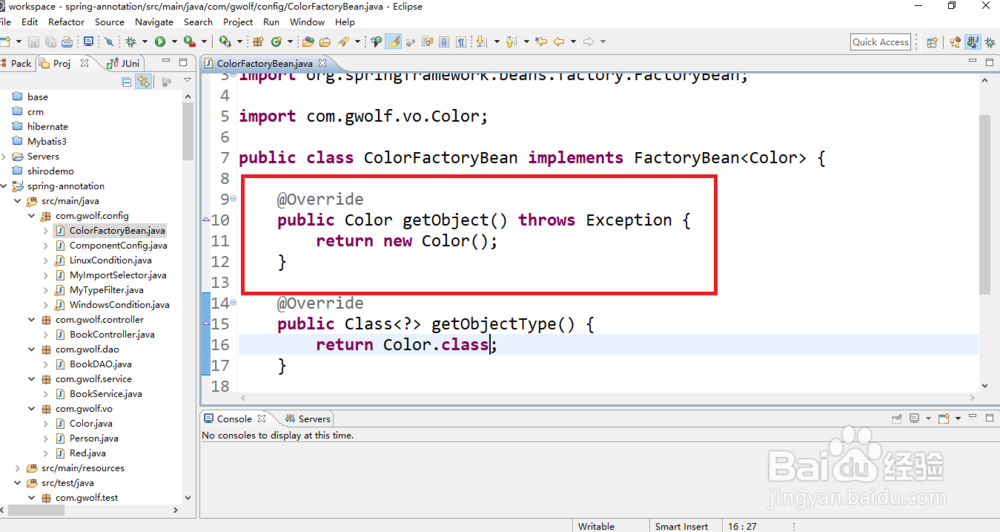Click the Back navigation arrow

(x=559, y=41)
